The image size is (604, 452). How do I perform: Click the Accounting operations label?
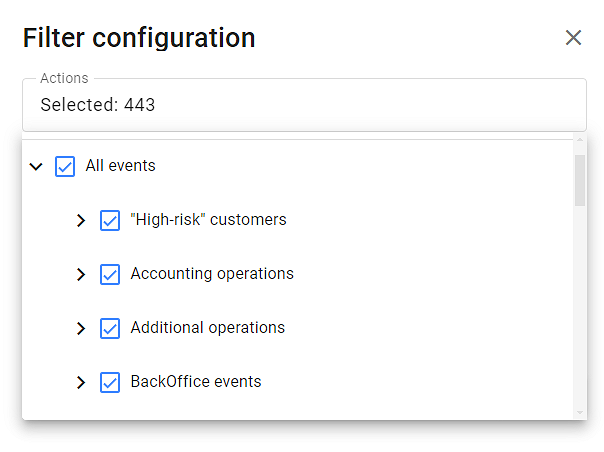point(212,274)
